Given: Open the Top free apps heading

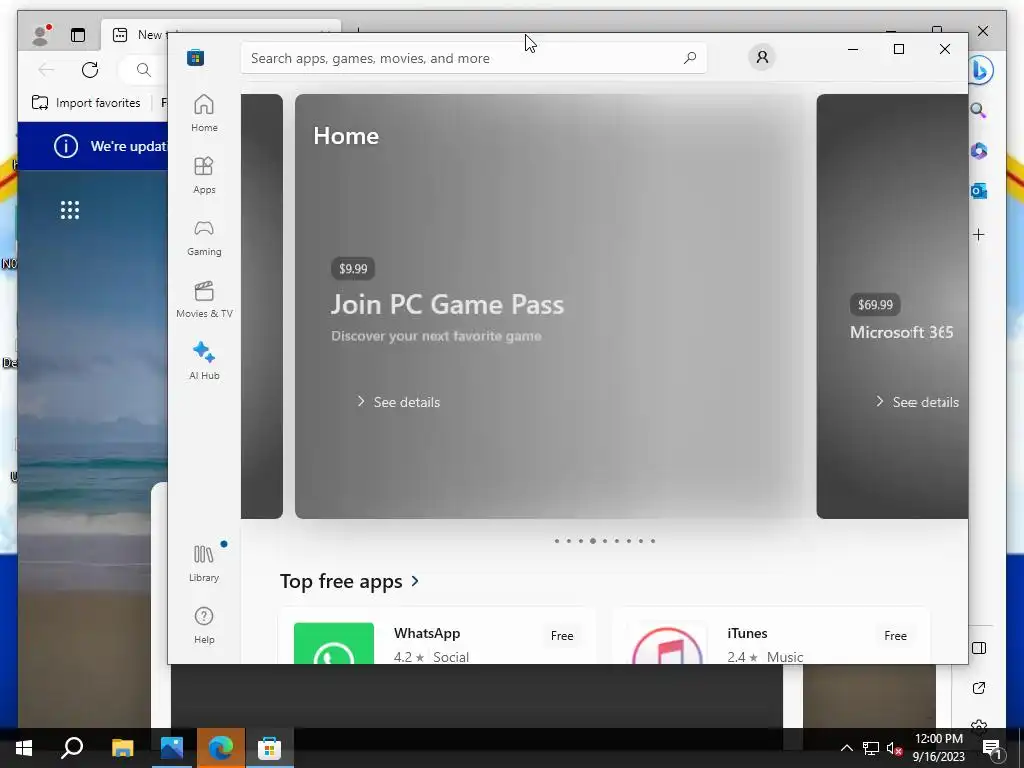Looking at the screenshot, I should pos(341,581).
